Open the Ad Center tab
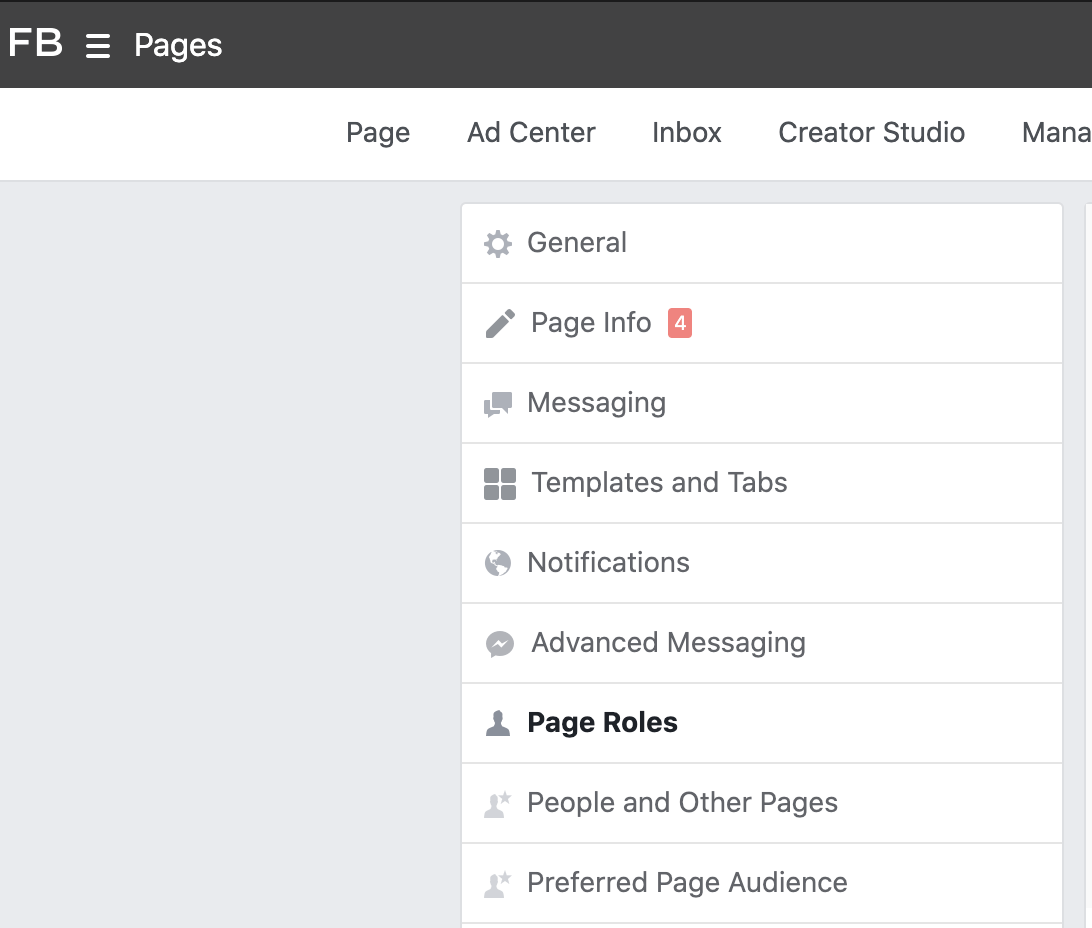 (x=531, y=133)
